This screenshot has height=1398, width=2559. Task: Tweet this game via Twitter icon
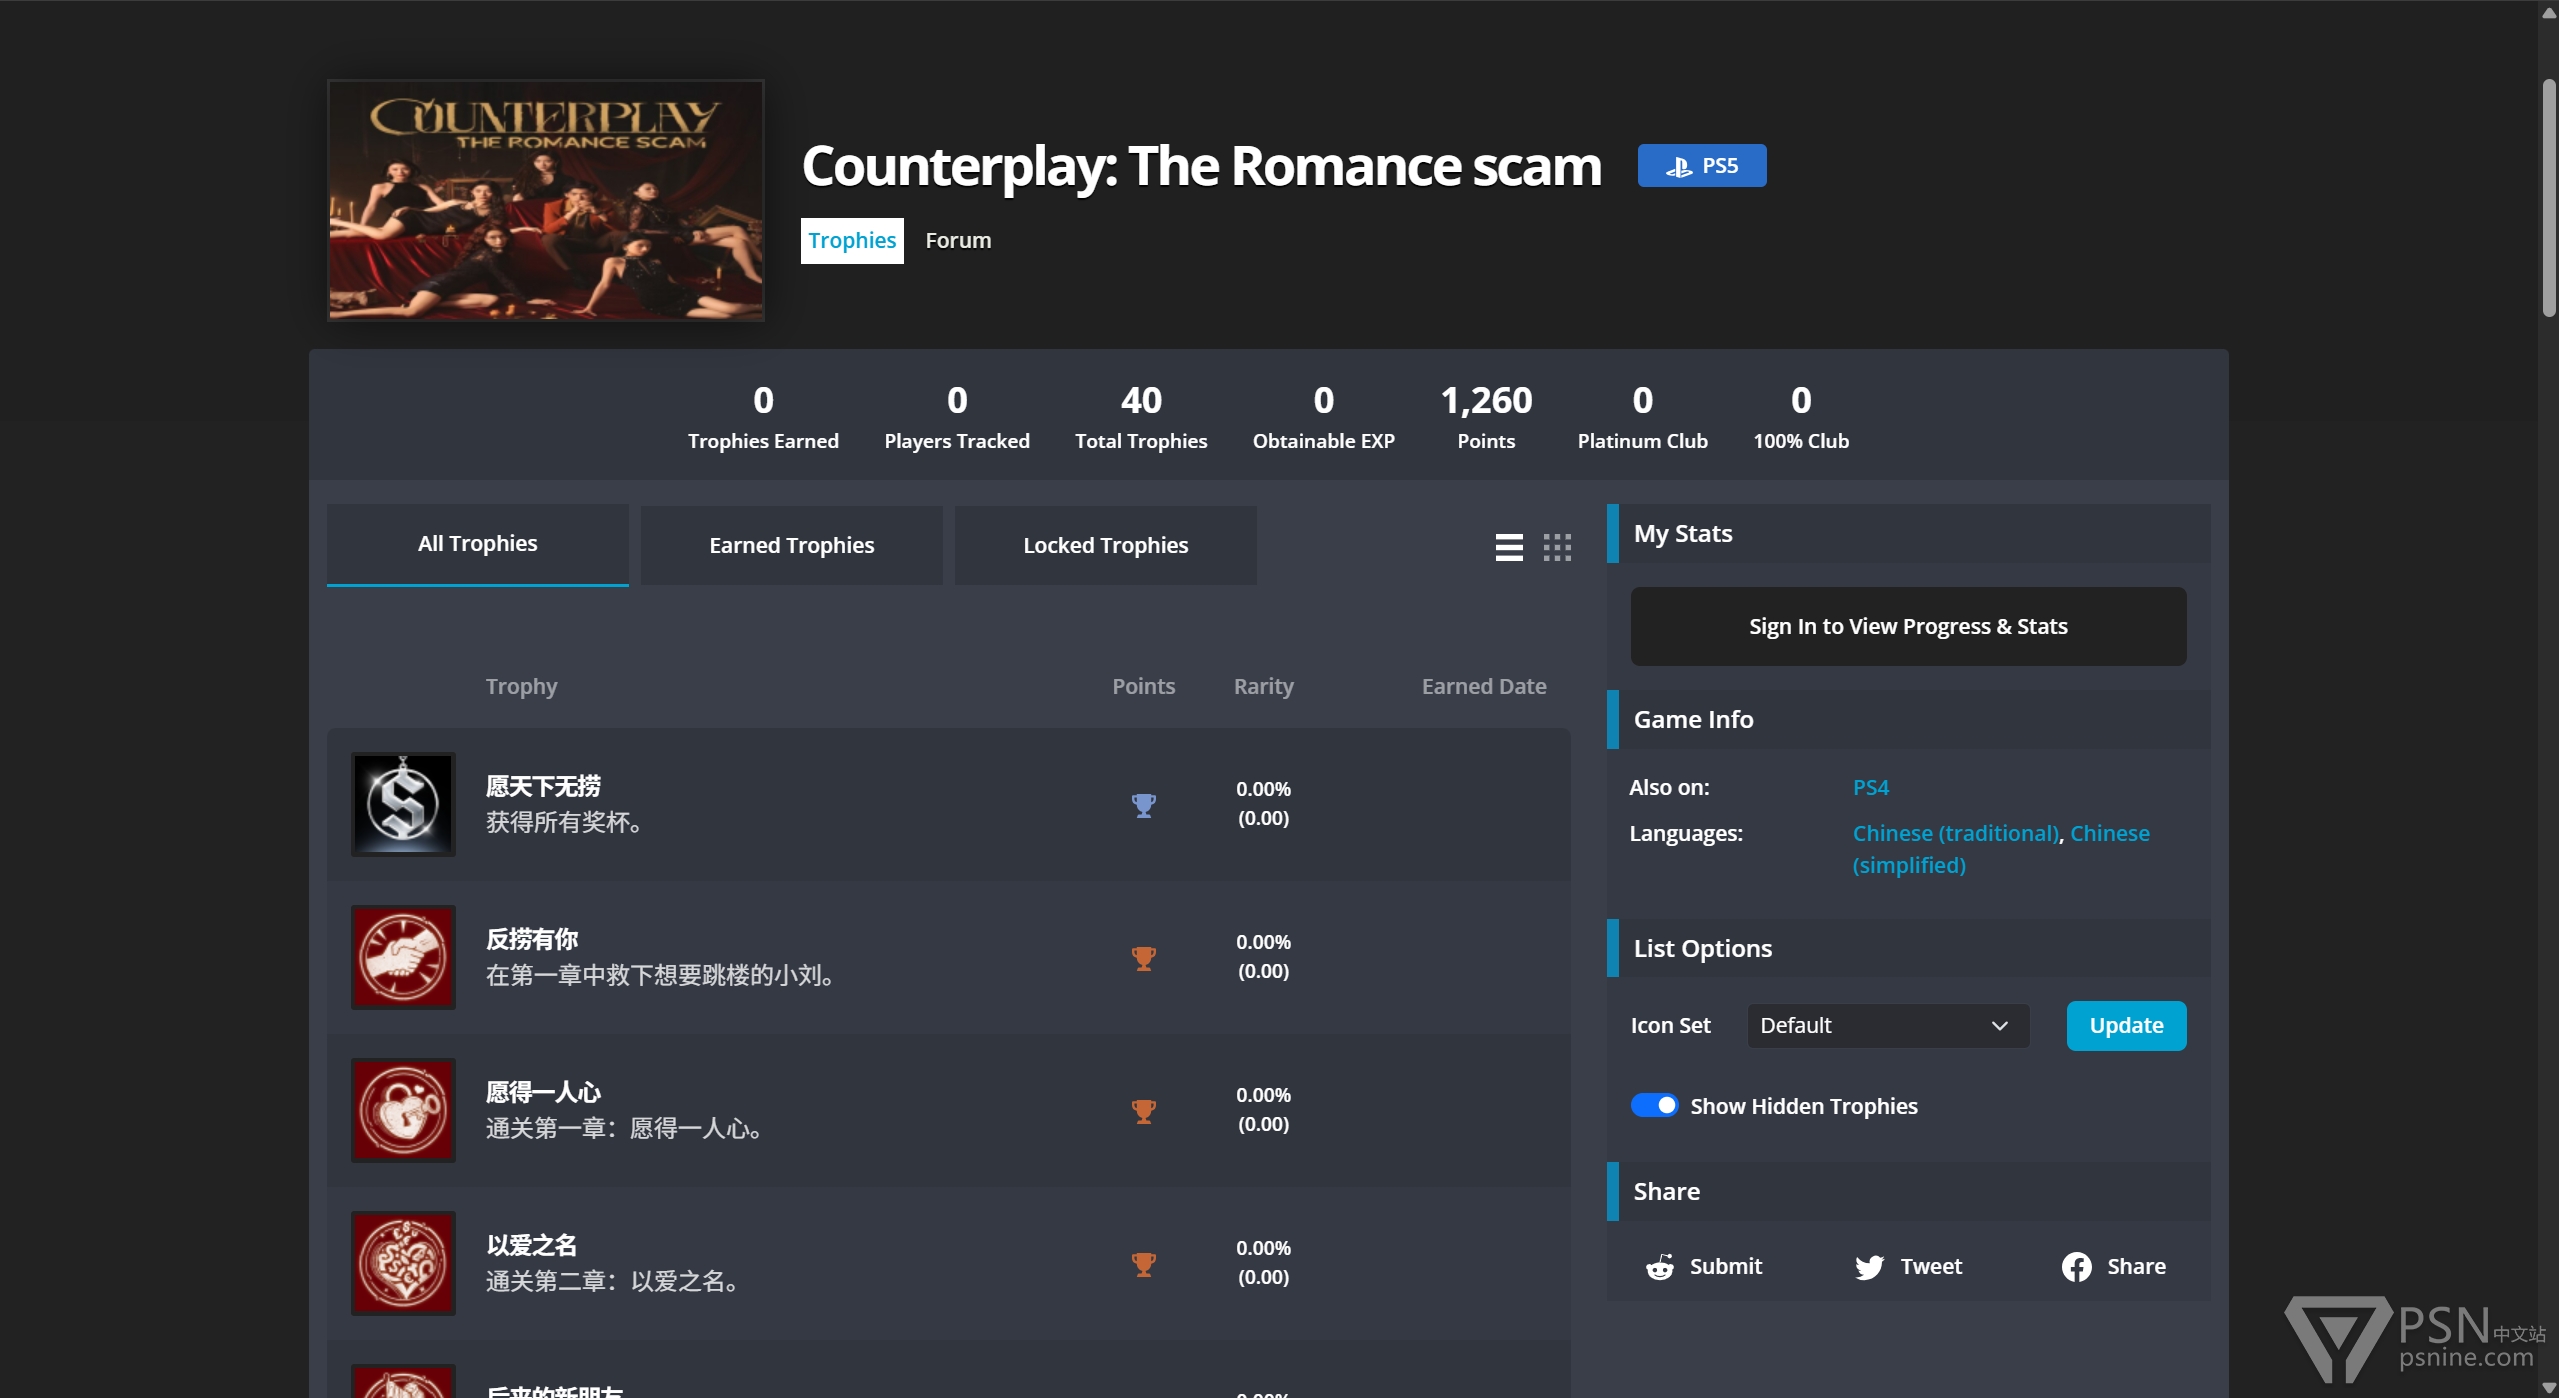click(x=1869, y=1267)
